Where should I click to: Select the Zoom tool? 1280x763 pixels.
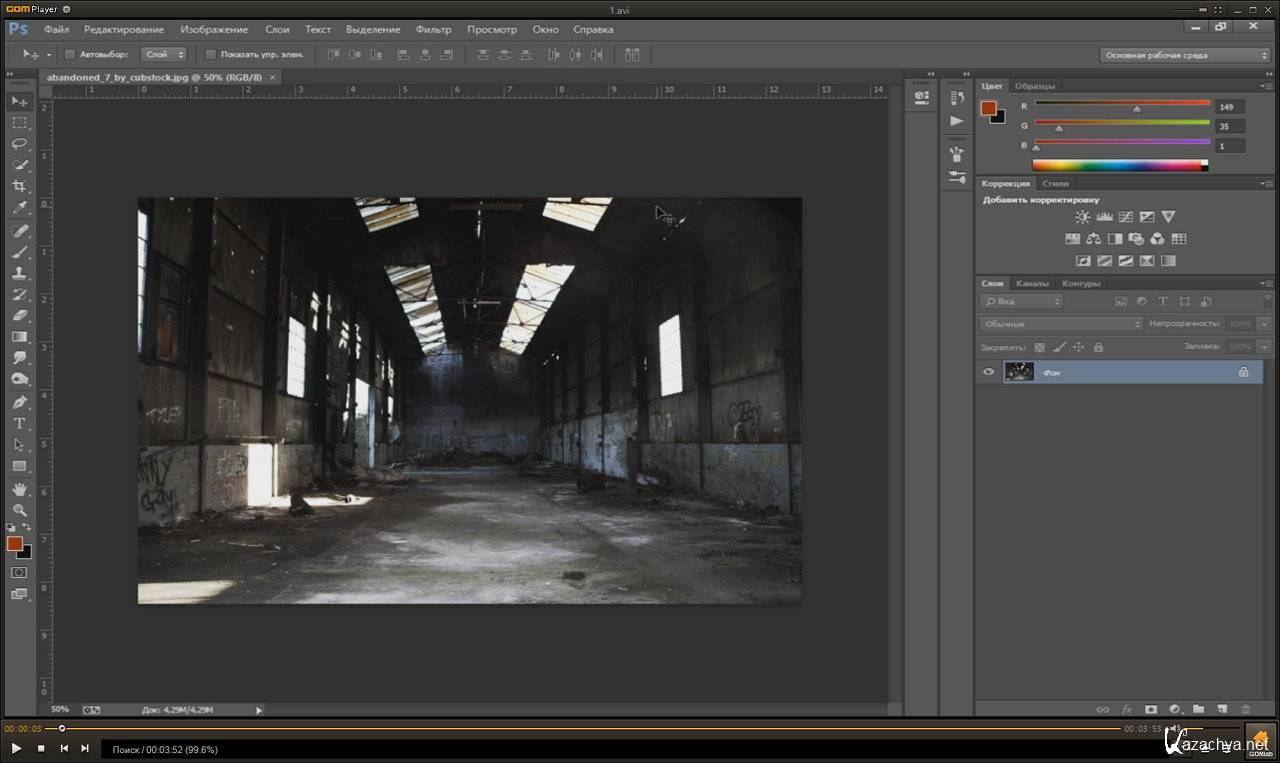click(x=19, y=510)
